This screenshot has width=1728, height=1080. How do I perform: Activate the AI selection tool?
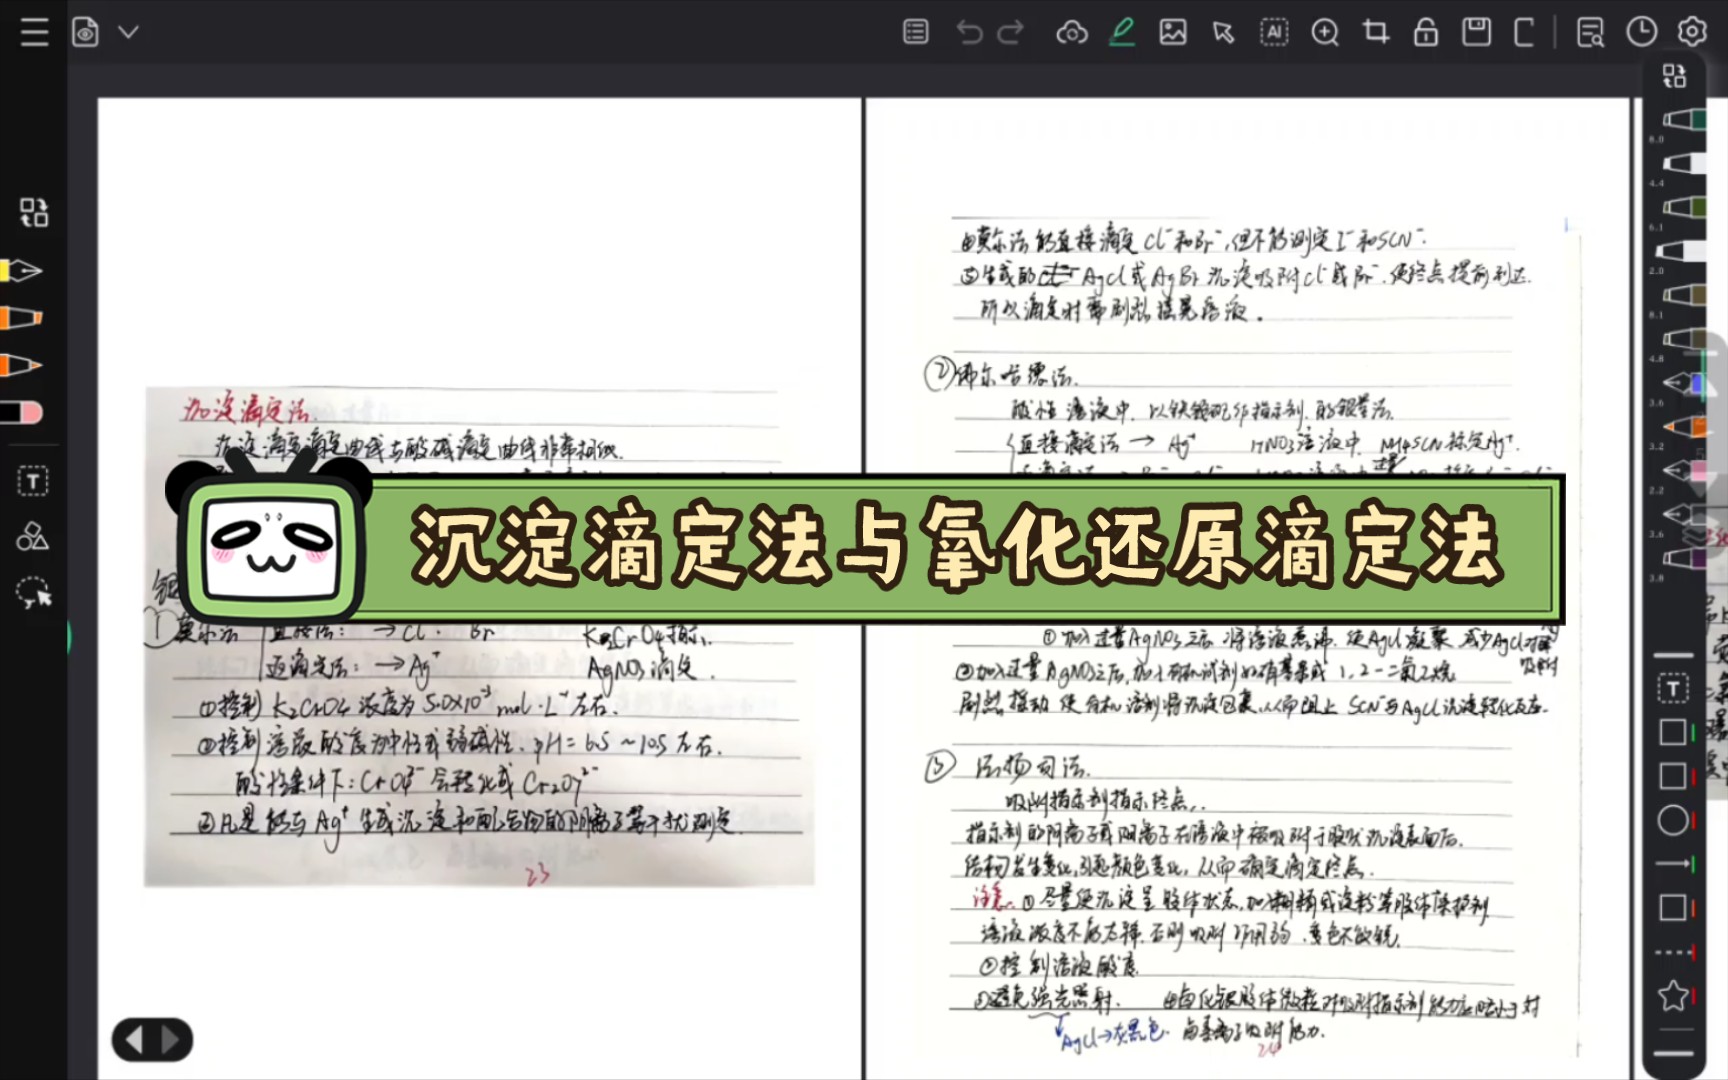coord(1274,32)
